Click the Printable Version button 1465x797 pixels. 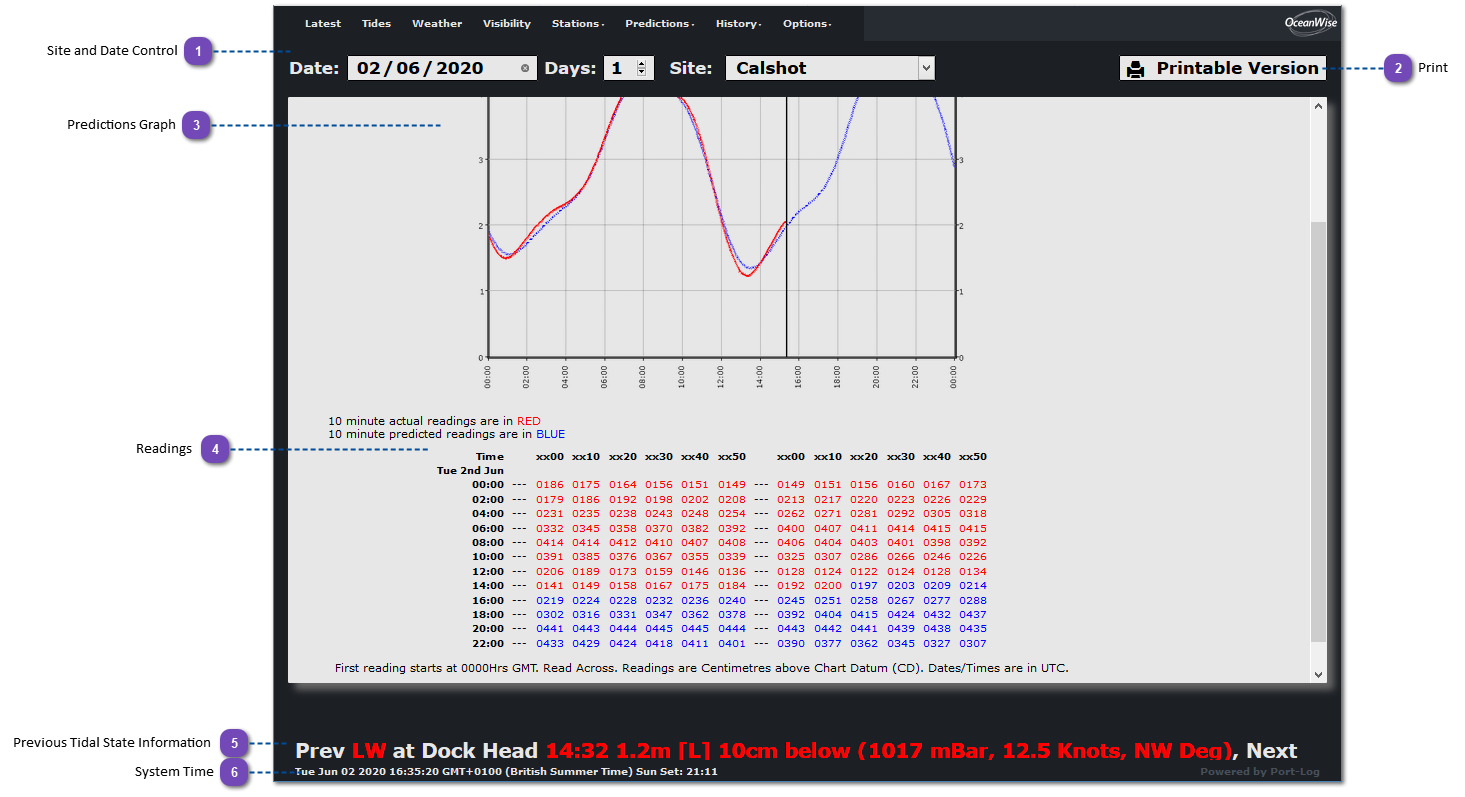(x=1223, y=68)
